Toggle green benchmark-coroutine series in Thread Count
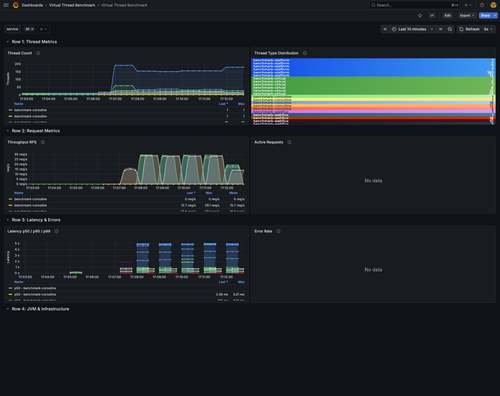Image resolution: width=500 pixels, height=396 pixels. coord(30,110)
